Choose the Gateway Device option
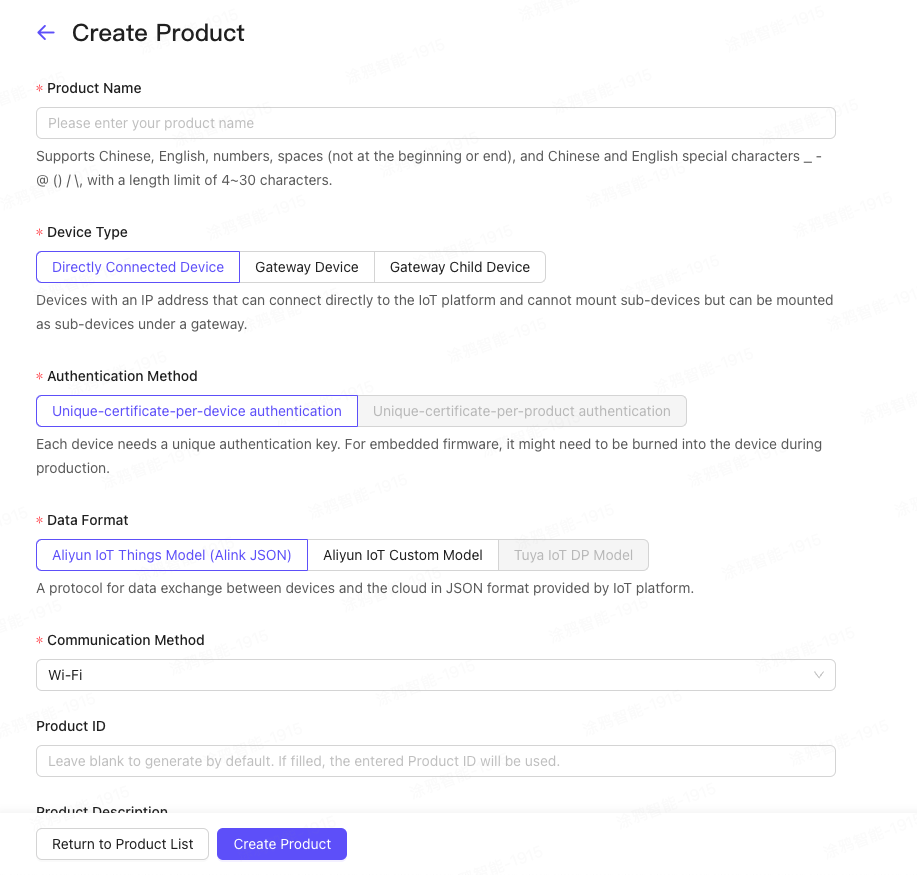The image size is (917, 875). coord(307,267)
